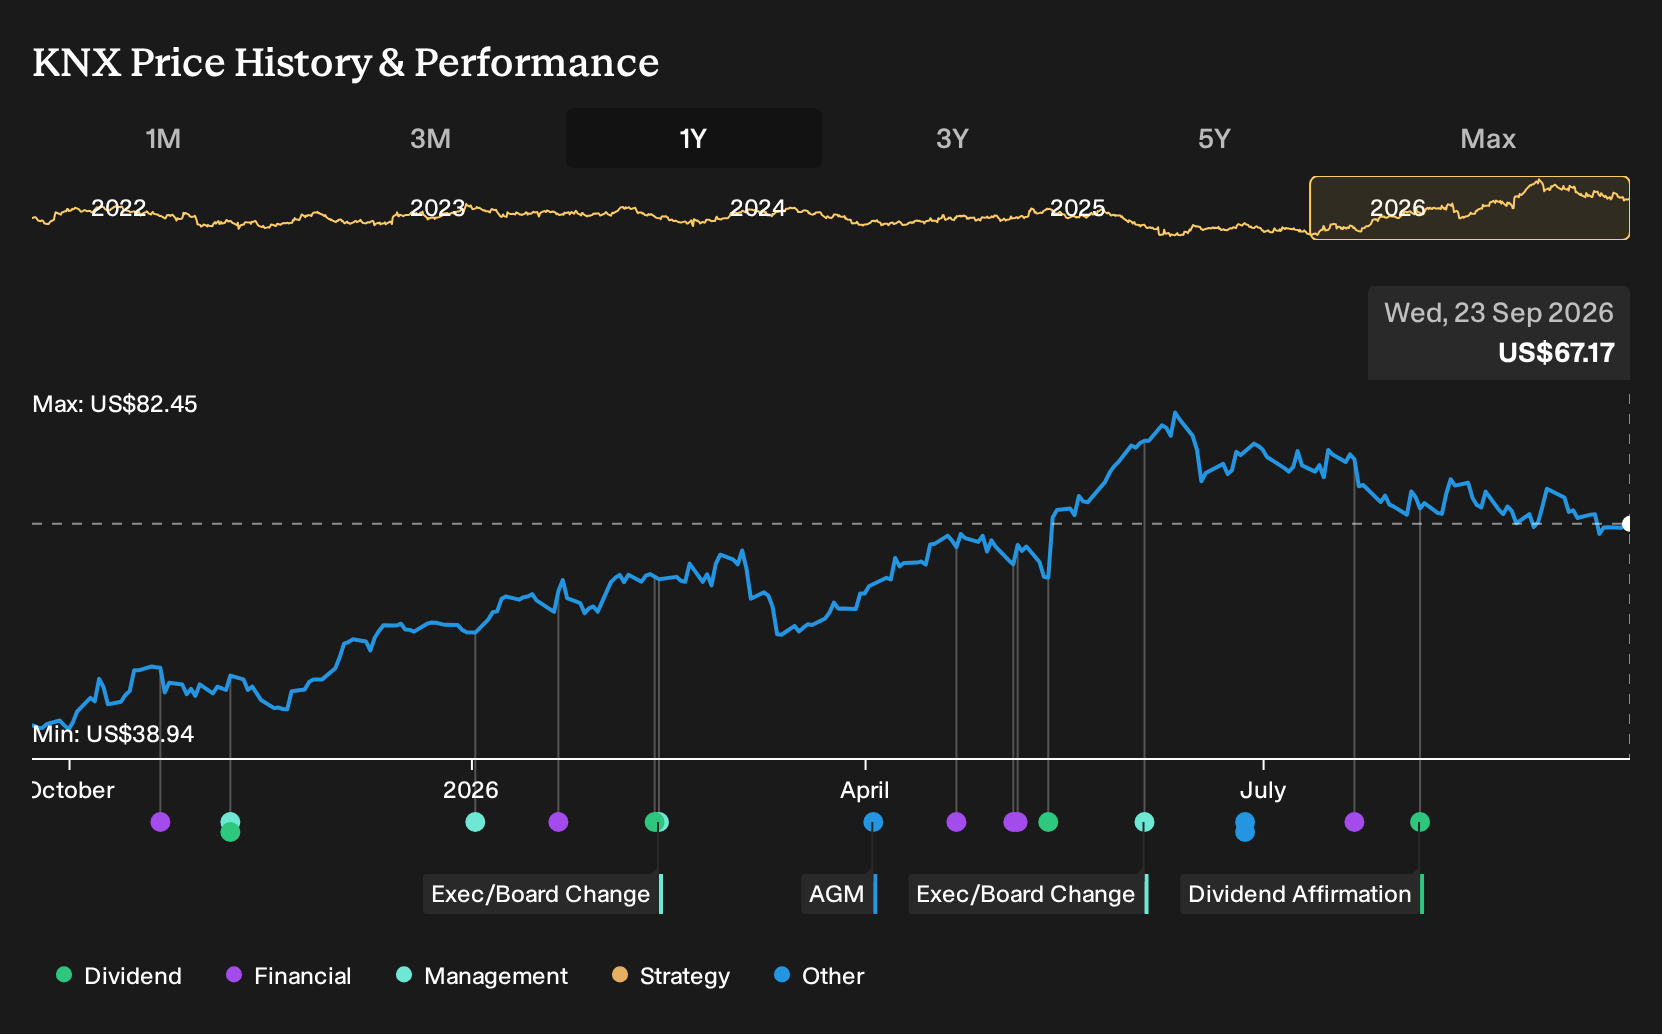Open the AGM event label
The image size is (1662, 1034).
pos(839,894)
